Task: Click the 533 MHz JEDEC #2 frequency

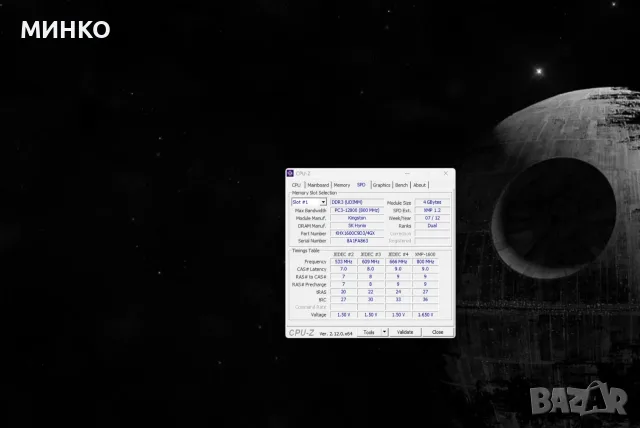Action: point(343,262)
